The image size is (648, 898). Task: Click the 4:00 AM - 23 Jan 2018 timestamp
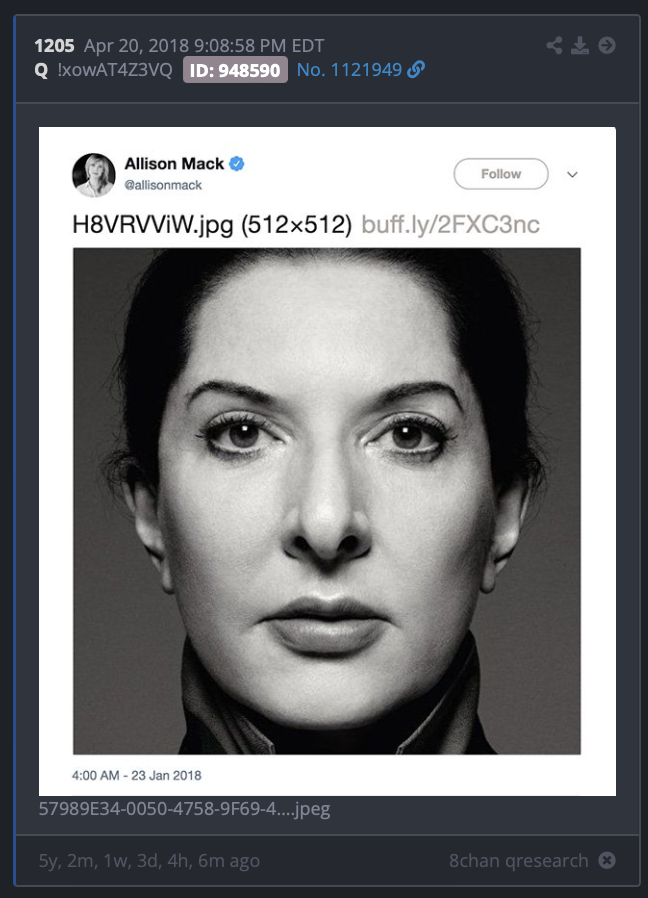(136, 775)
